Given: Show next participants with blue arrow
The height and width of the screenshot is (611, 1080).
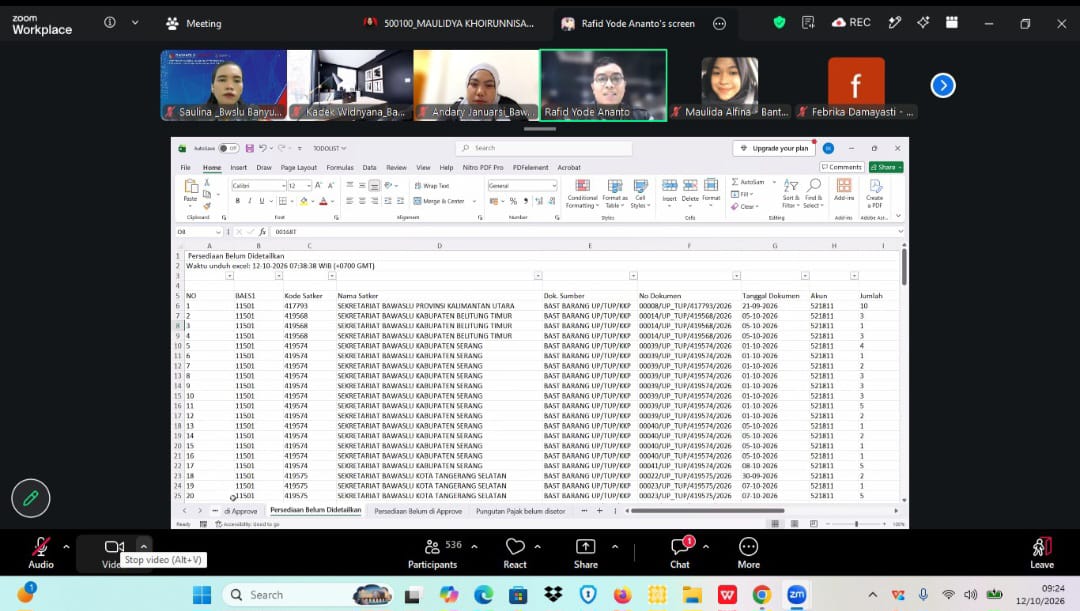Looking at the screenshot, I should tap(943, 85).
